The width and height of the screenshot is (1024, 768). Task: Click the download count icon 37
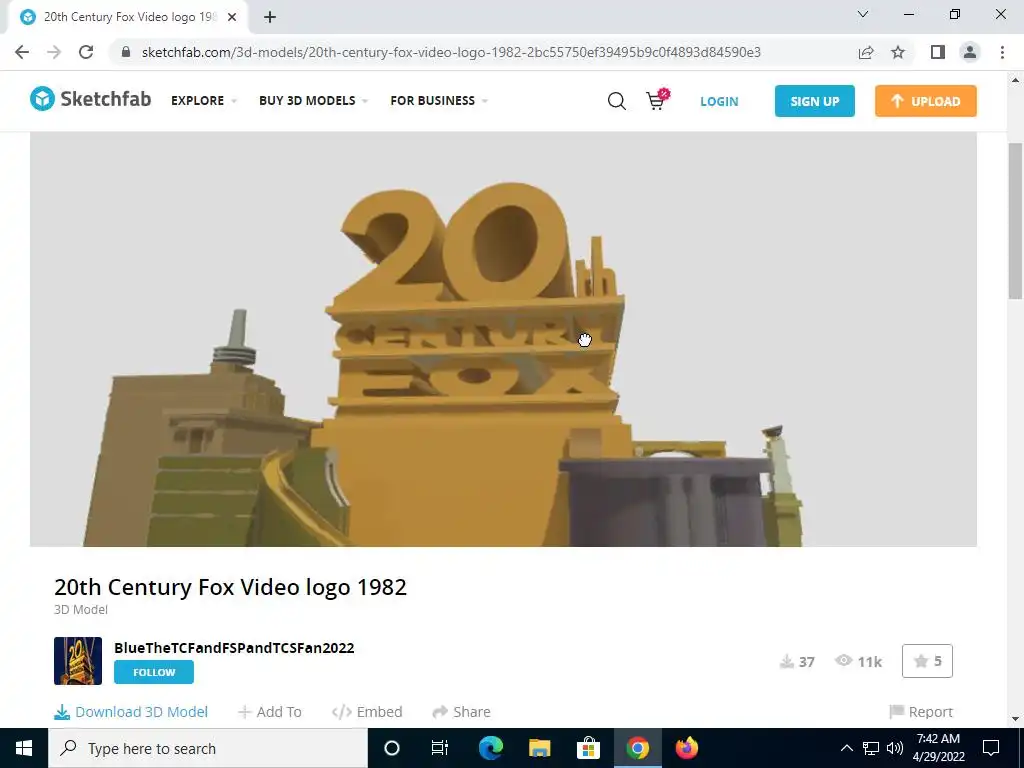click(786, 662)
